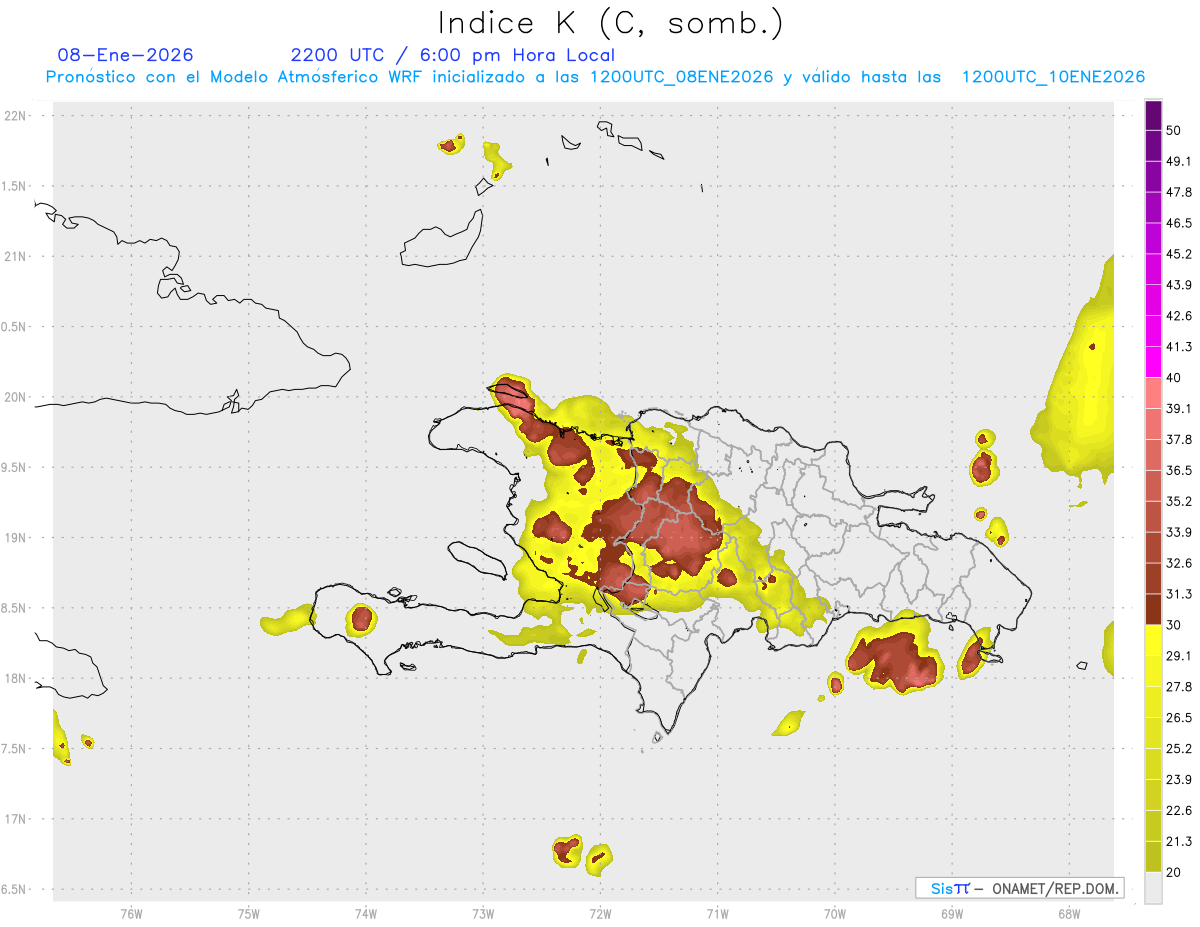Click the title "Indice K (C, somb.)"
1200x927 pixels.
611,22
